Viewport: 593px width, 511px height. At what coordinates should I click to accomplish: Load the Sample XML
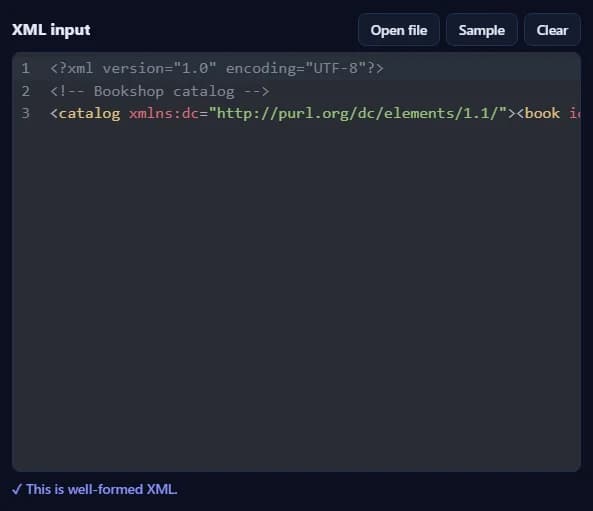point(481,30)
